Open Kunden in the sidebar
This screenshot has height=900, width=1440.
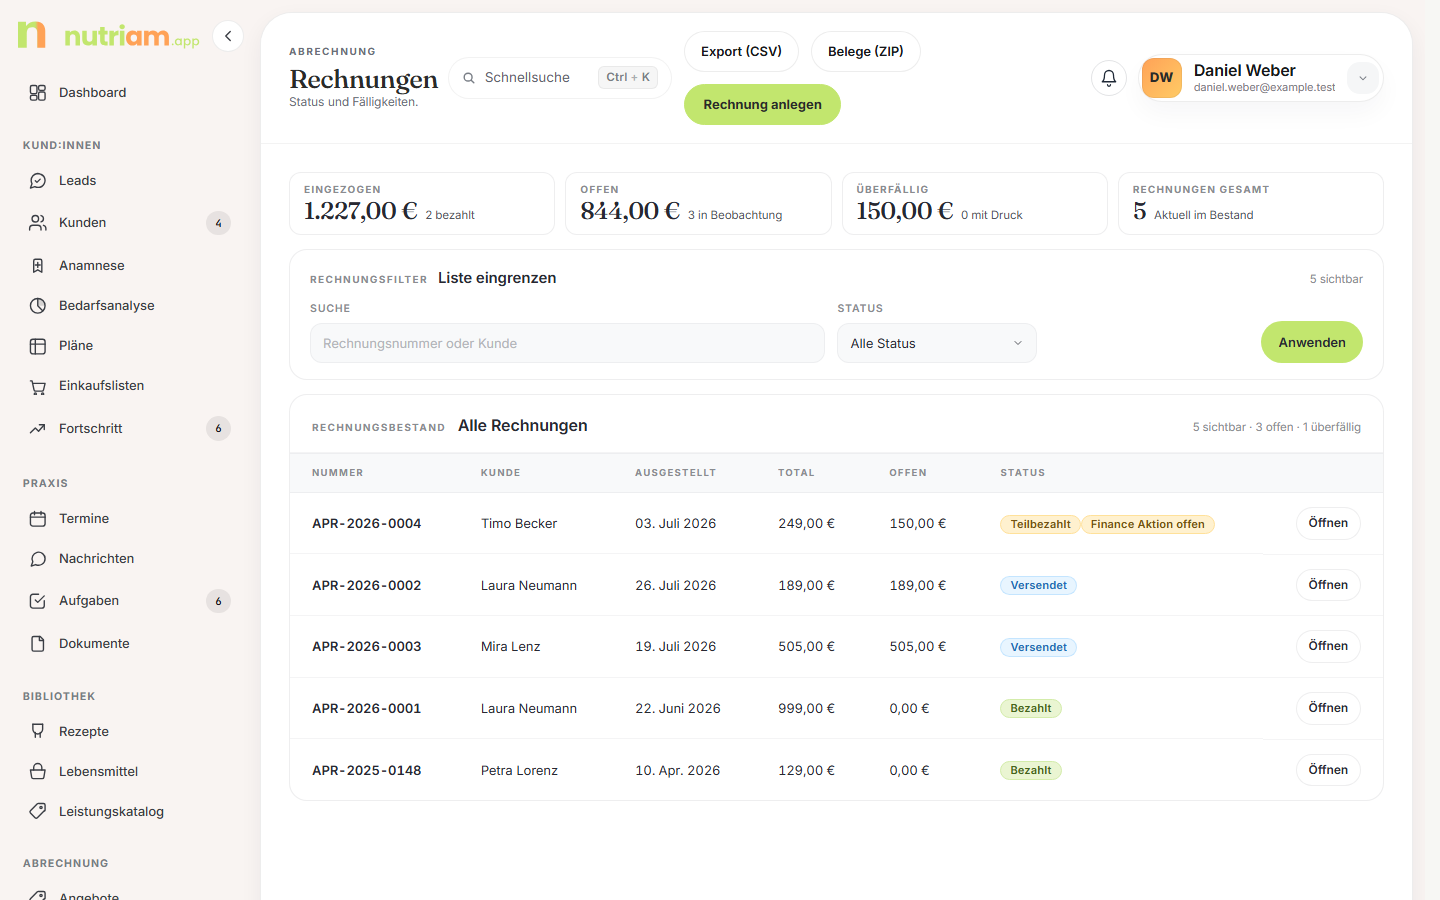pyautogui.click(x=130, y=223)
